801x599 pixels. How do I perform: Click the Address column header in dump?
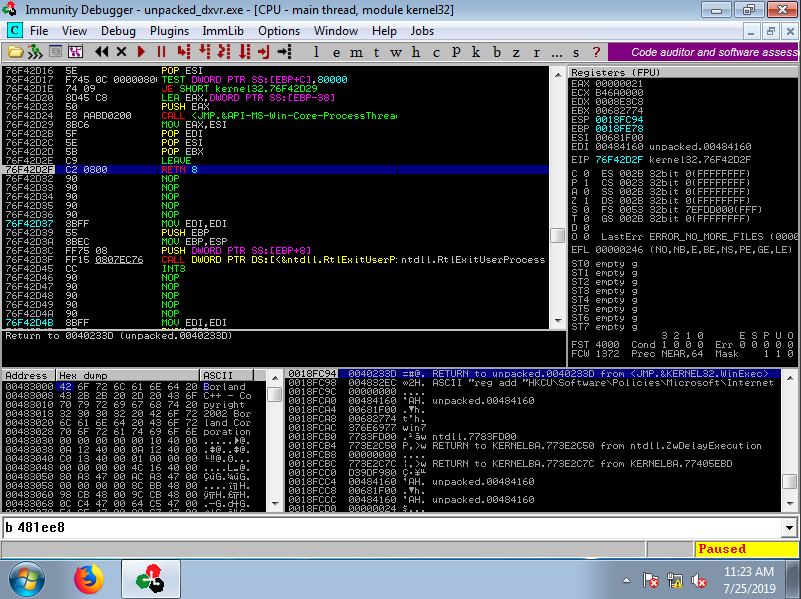click(x=28, y=375)
